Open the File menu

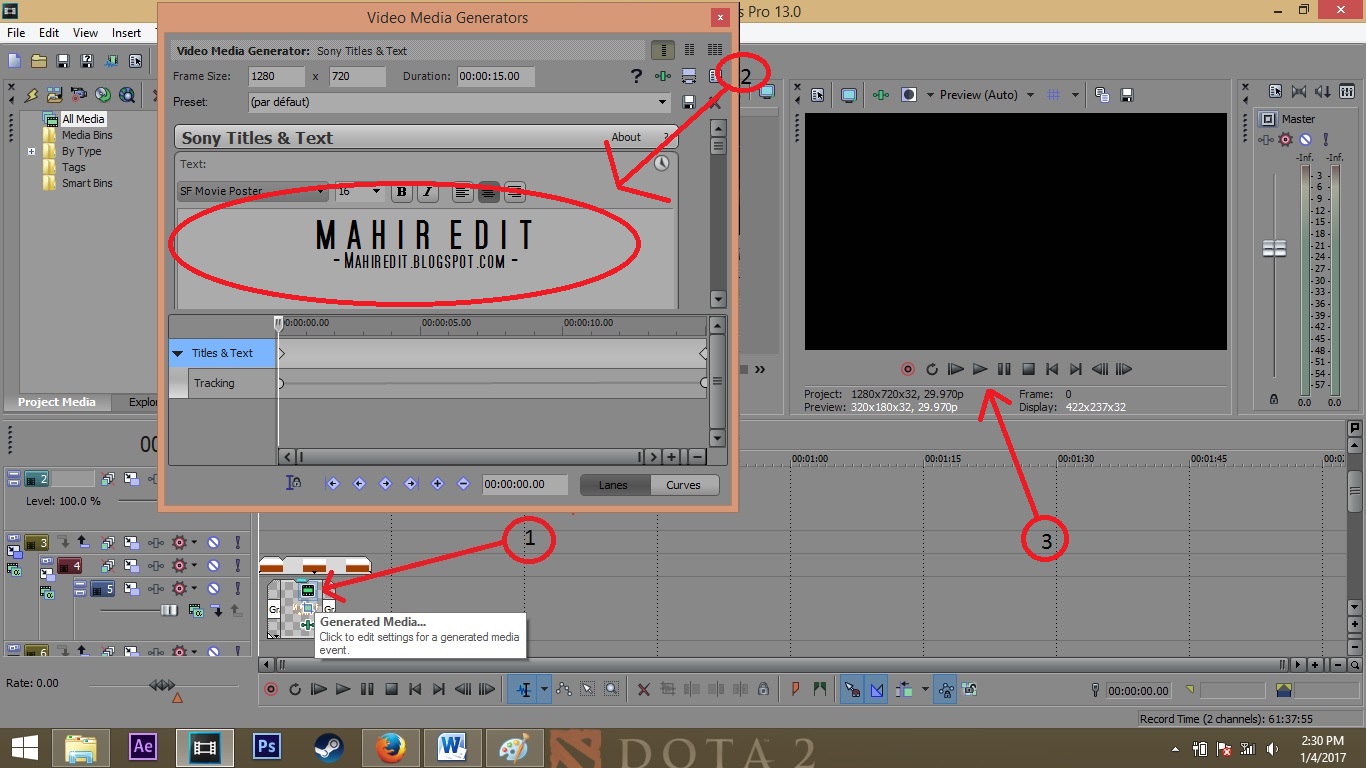pos(16,33)
